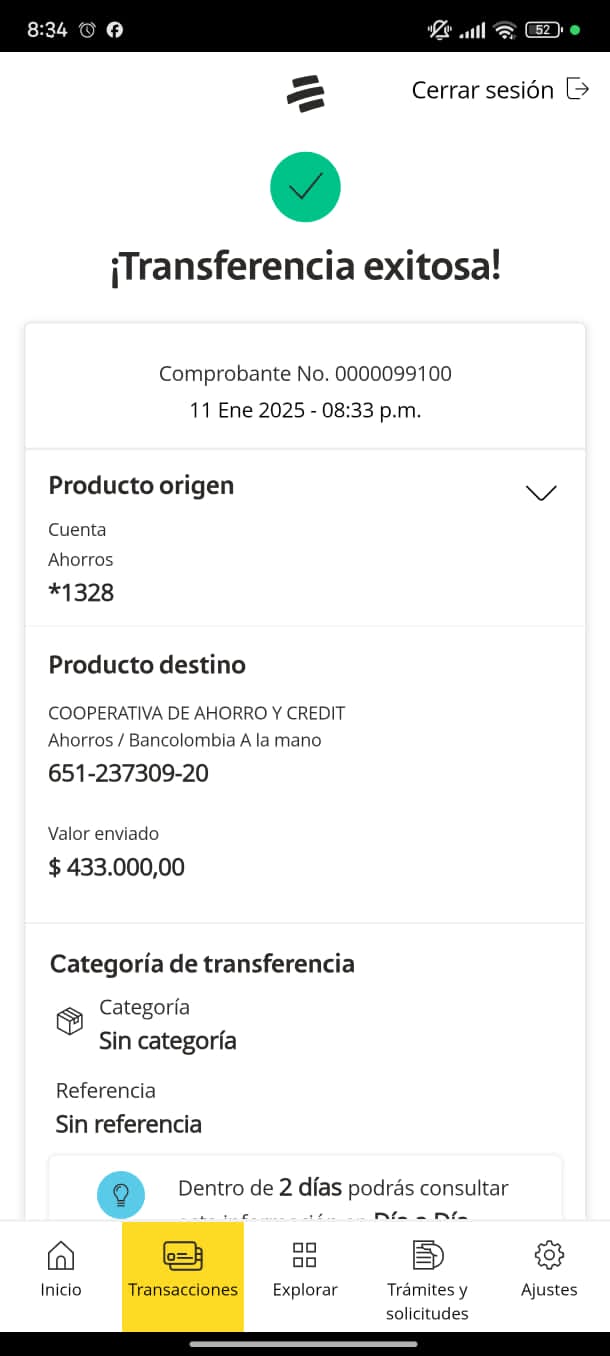Expand Producto origen with chevron

541,493
